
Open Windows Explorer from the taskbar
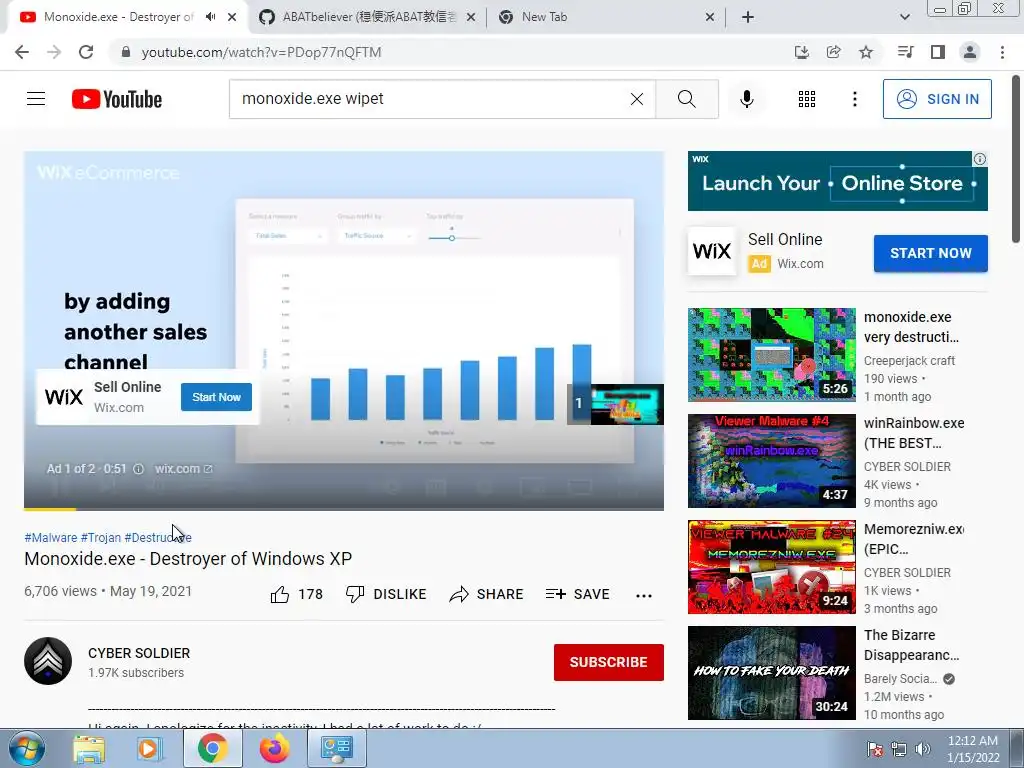(x=88, y=749)
